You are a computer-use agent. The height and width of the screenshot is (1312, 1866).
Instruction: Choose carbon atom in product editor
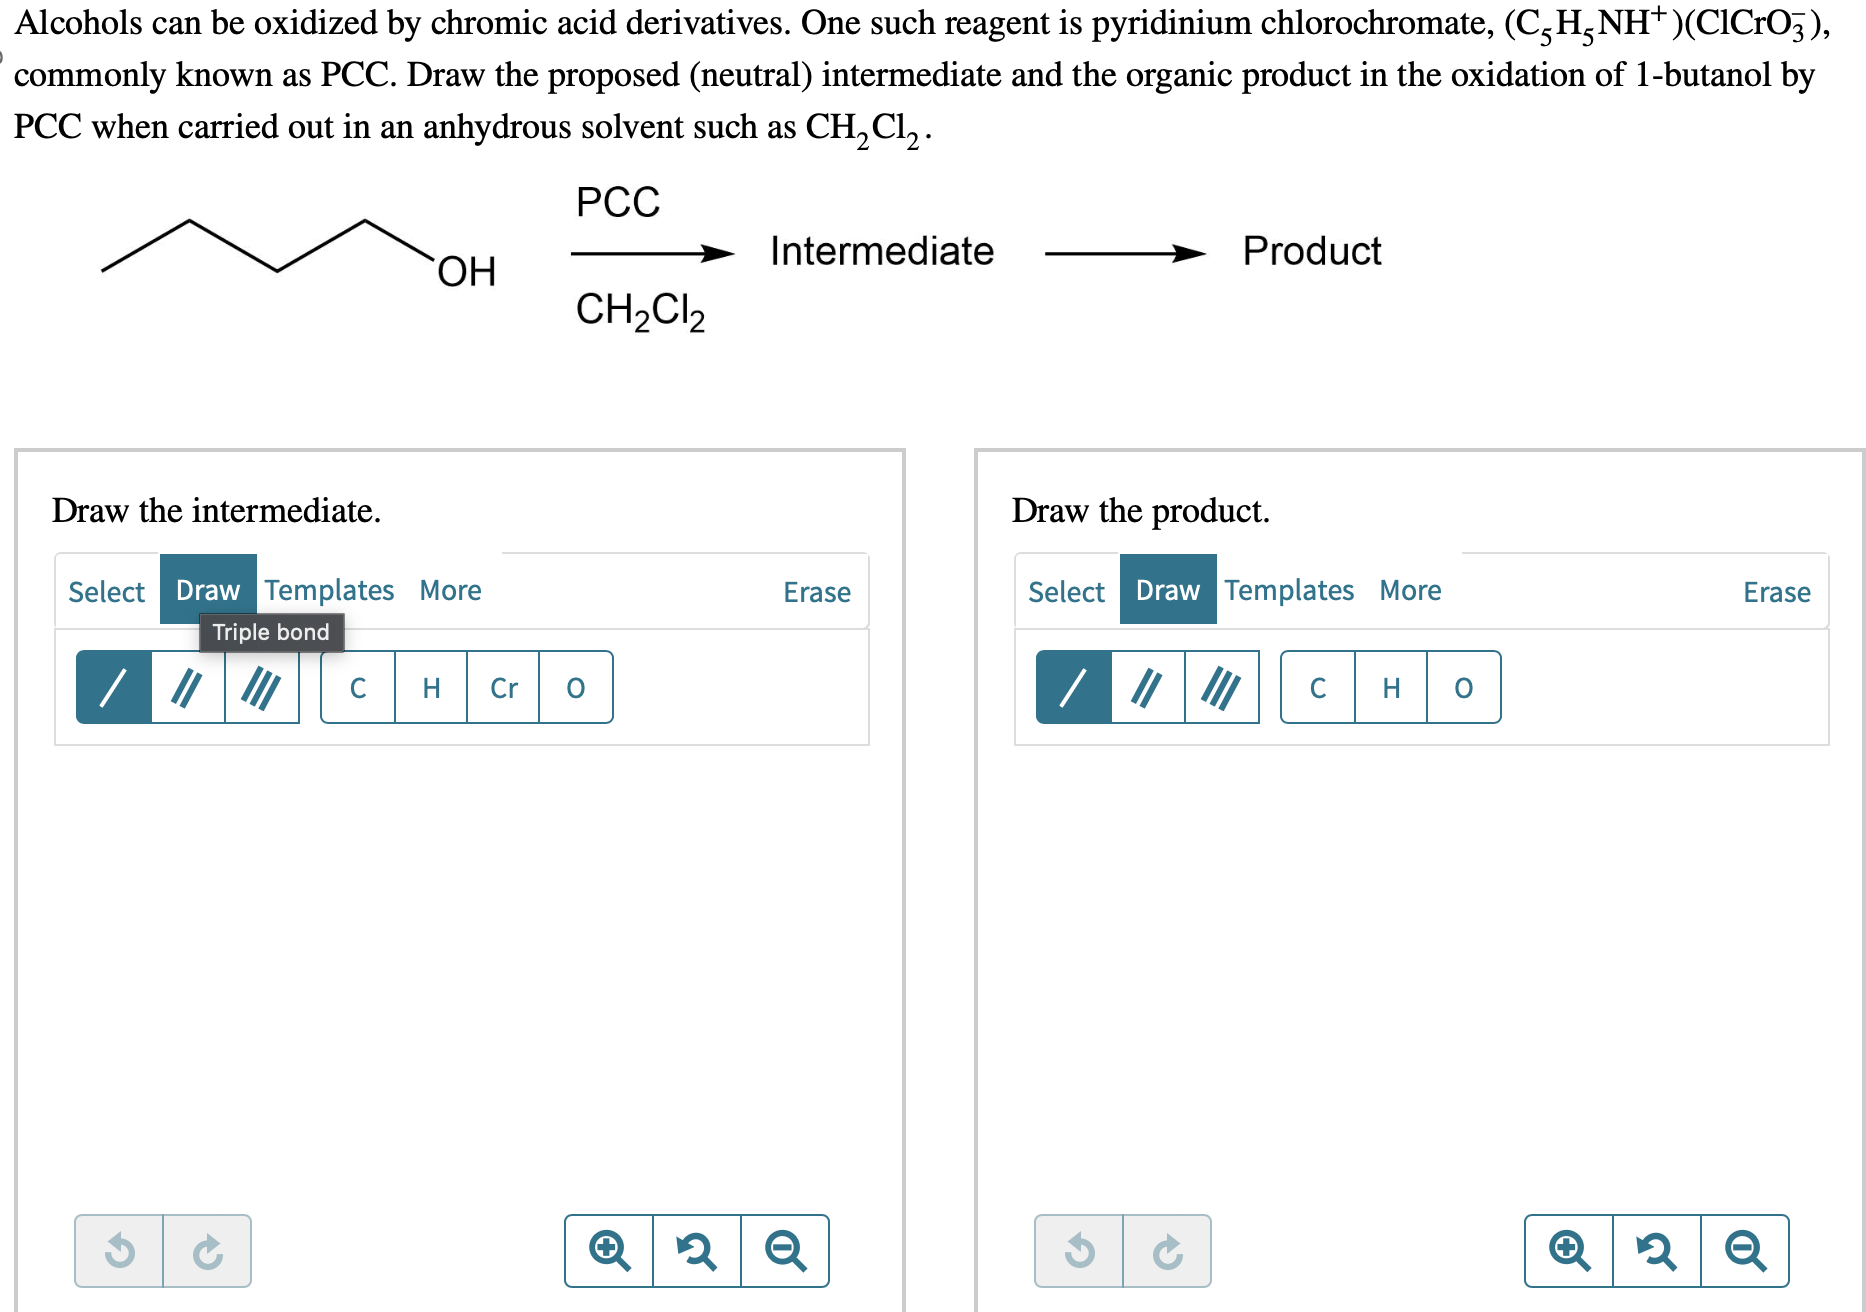[1318, 687]
